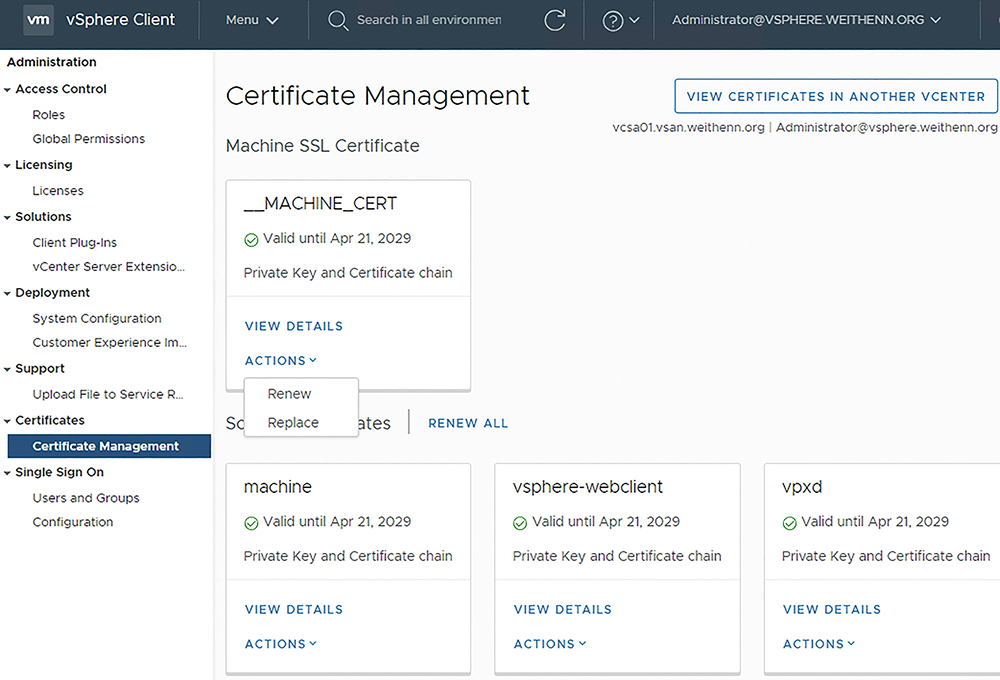Screen dimensions: 1000x680
Task: Click the Administration sidebar heading
Action: coord(52,62)
